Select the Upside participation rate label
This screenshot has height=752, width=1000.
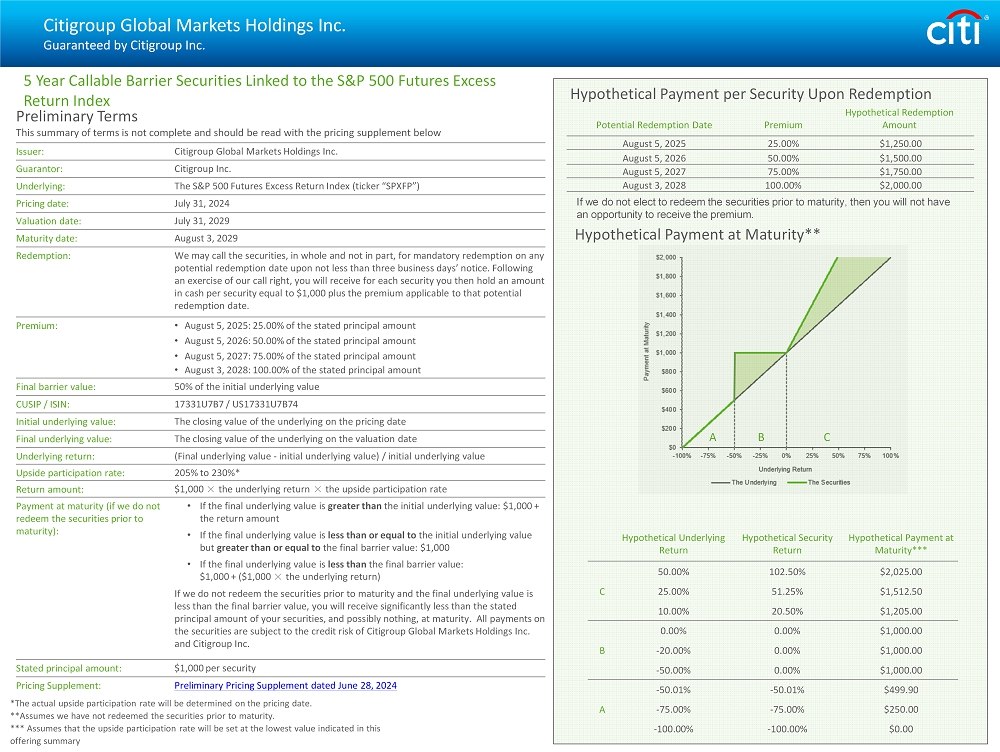tap(70, 473)
